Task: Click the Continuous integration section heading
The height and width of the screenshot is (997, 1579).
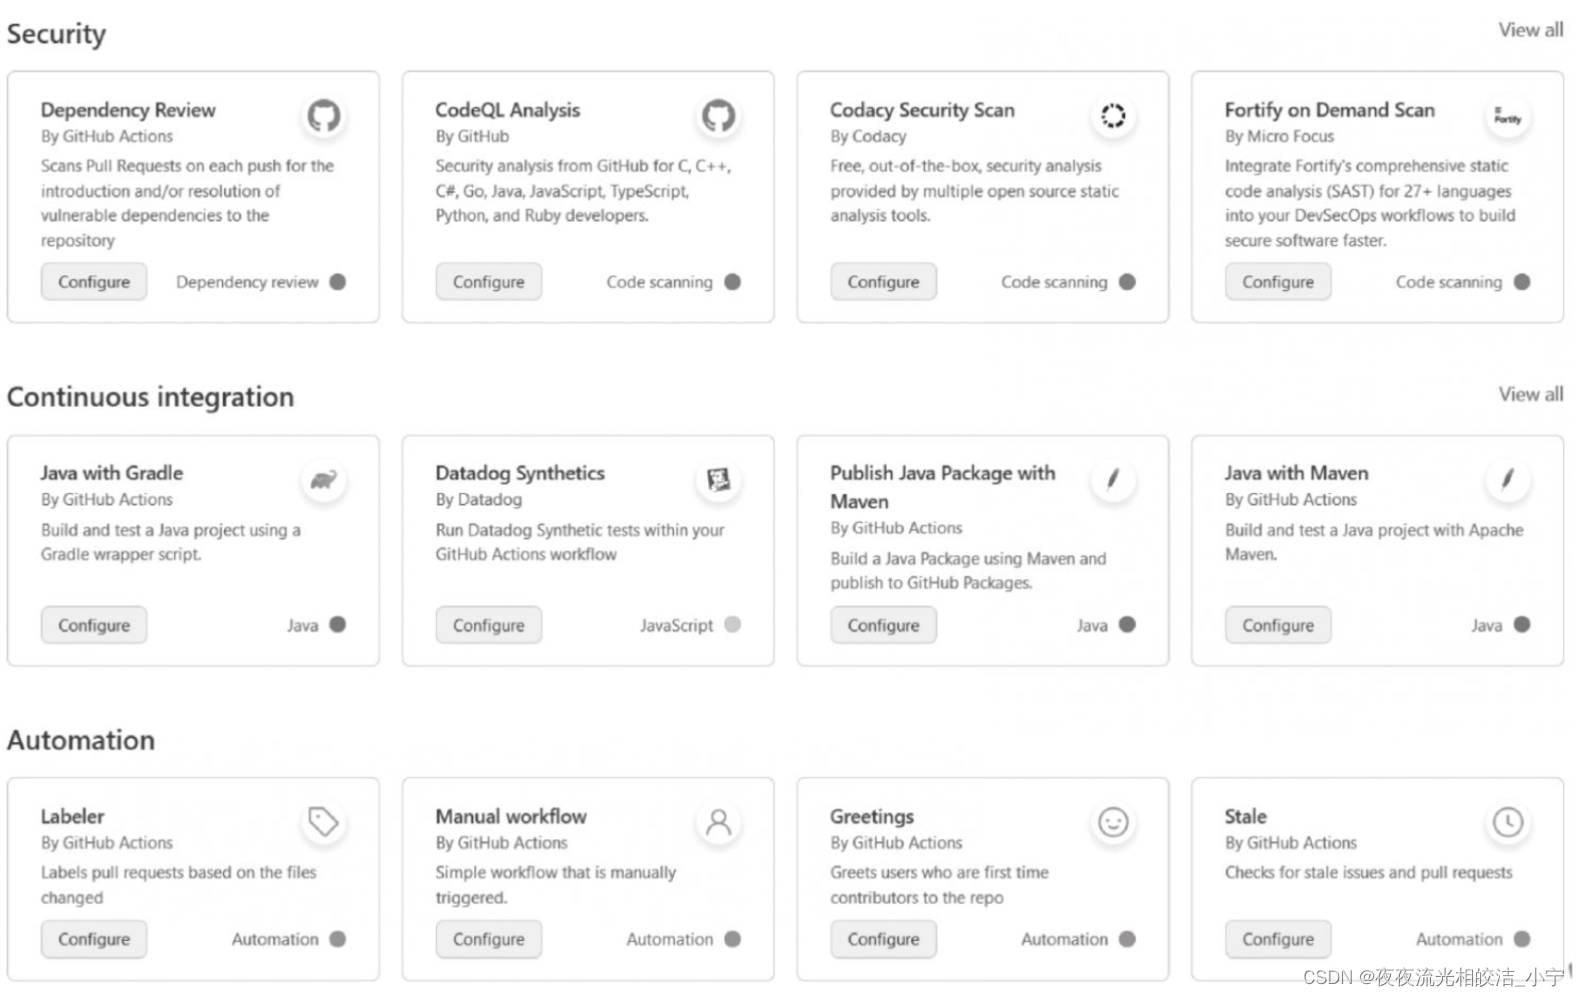Action: pos(150,397)
